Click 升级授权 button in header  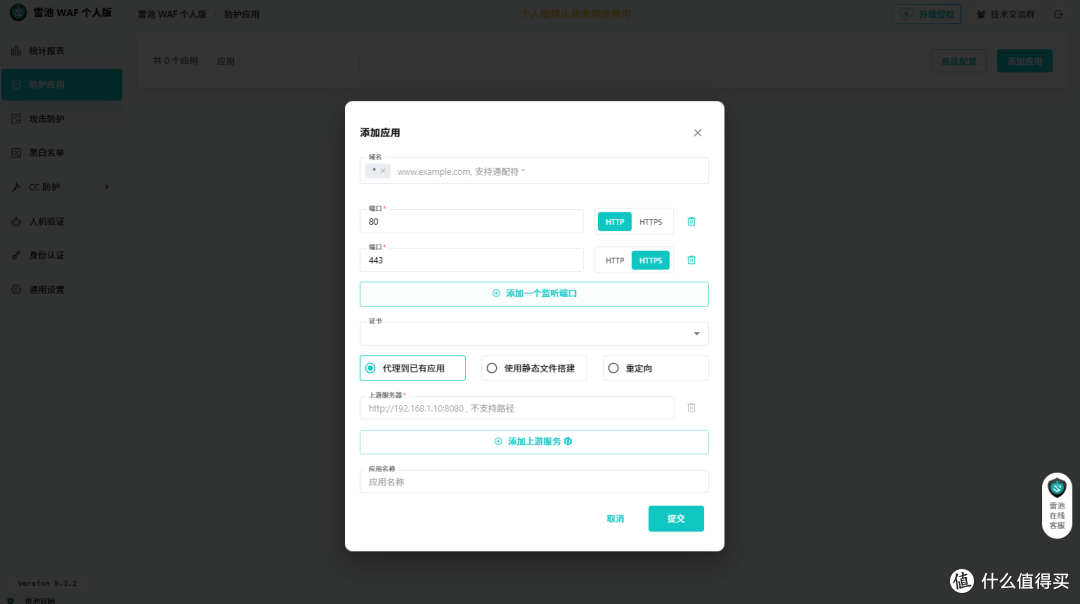[926, 14]
